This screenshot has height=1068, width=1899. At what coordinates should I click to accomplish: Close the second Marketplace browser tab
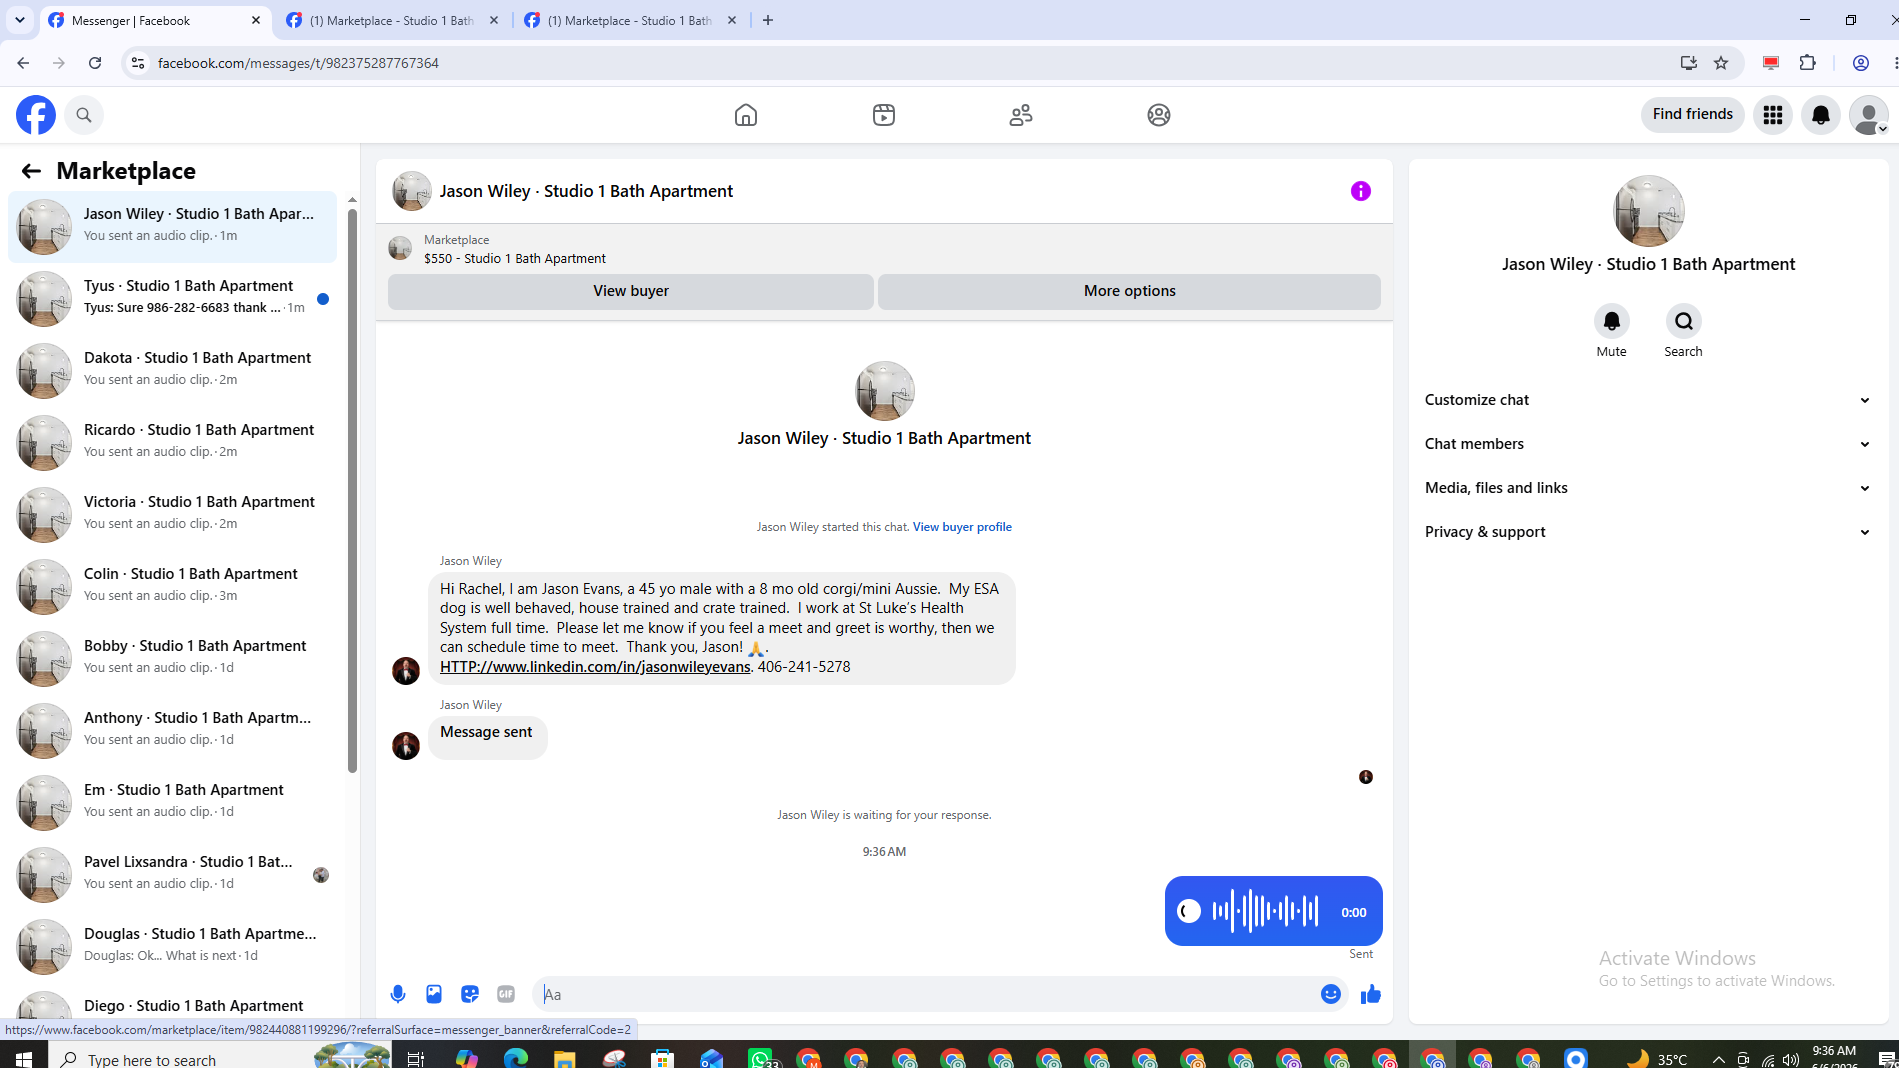494,20
